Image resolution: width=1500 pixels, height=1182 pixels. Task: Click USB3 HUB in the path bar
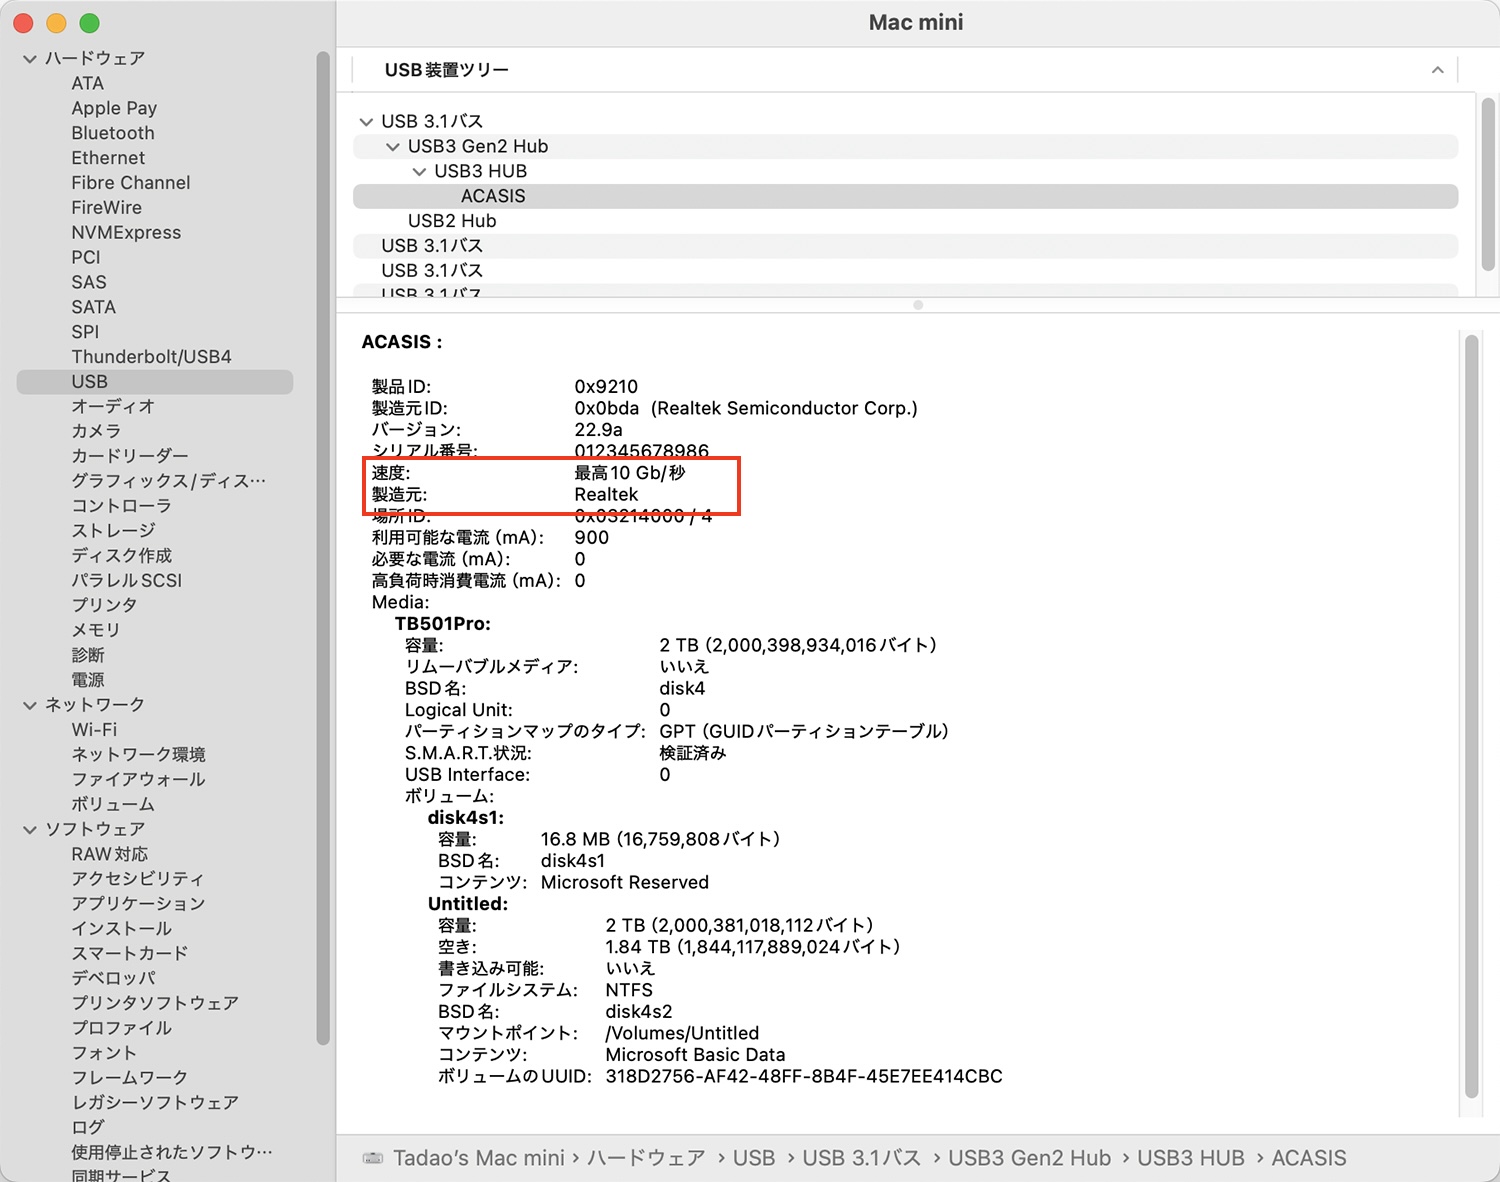[x=1191, y=1158]
